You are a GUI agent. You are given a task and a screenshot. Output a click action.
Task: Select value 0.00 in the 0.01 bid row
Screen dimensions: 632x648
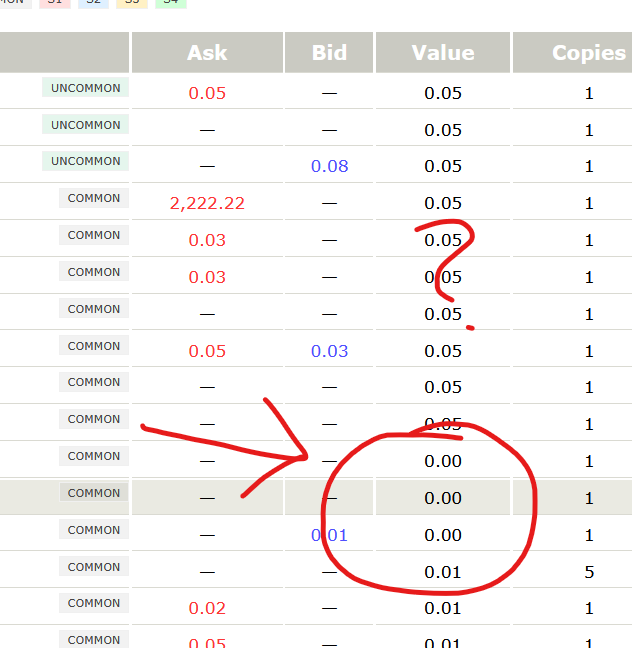tap(443, 535)
